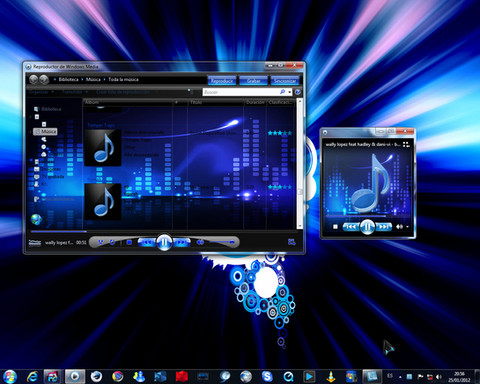Open Google Chrome from the taskbar
This screenshot has width=480, height=384.
pyautogui.click(x=117, y=377)
